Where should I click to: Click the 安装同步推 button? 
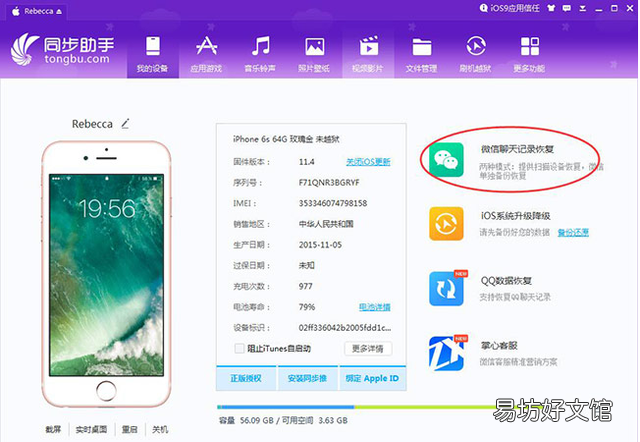pyautogui.click(x=307, y=378)
